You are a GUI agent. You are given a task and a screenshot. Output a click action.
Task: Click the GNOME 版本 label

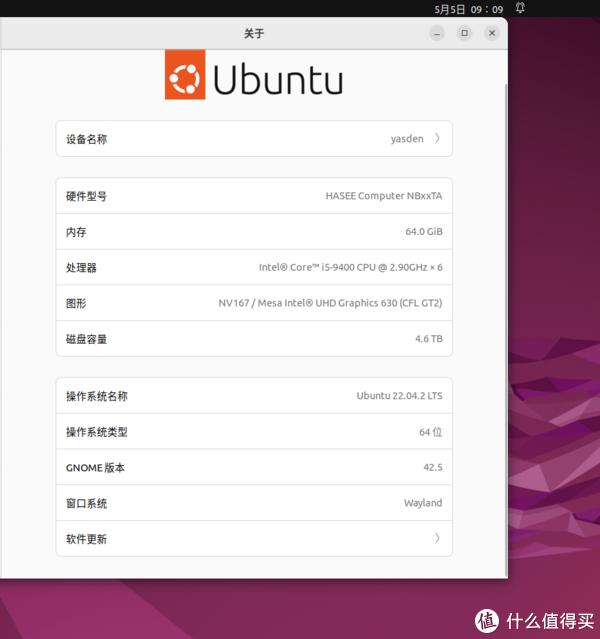95,468
